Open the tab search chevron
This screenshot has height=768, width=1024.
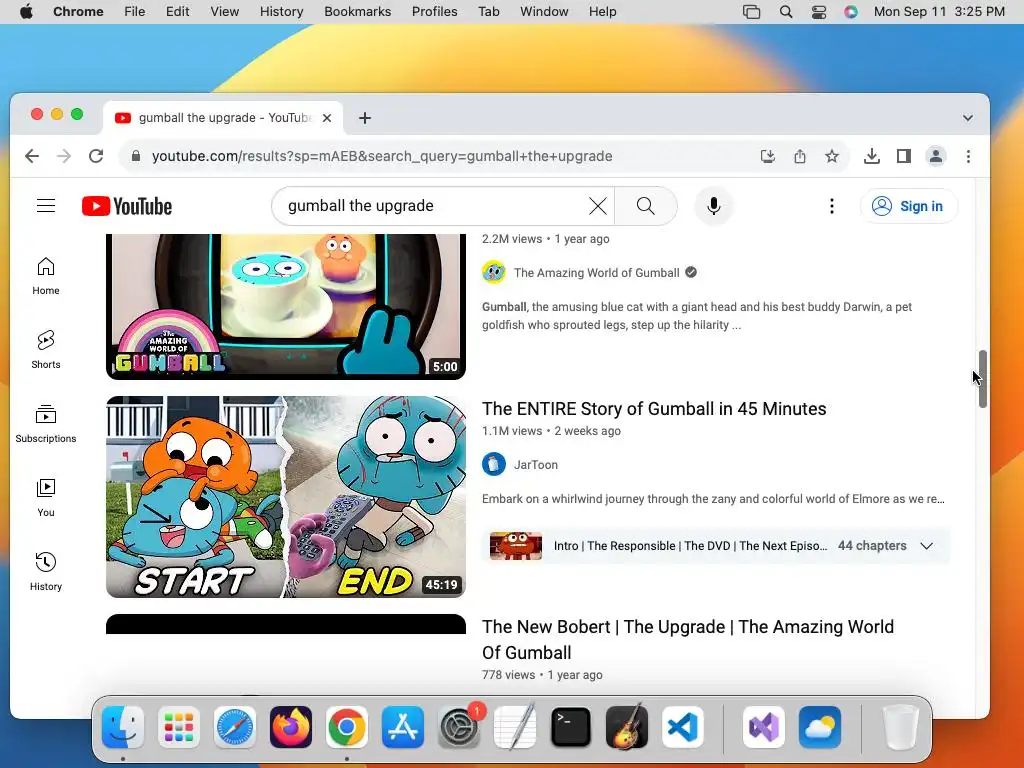point(968,118)
